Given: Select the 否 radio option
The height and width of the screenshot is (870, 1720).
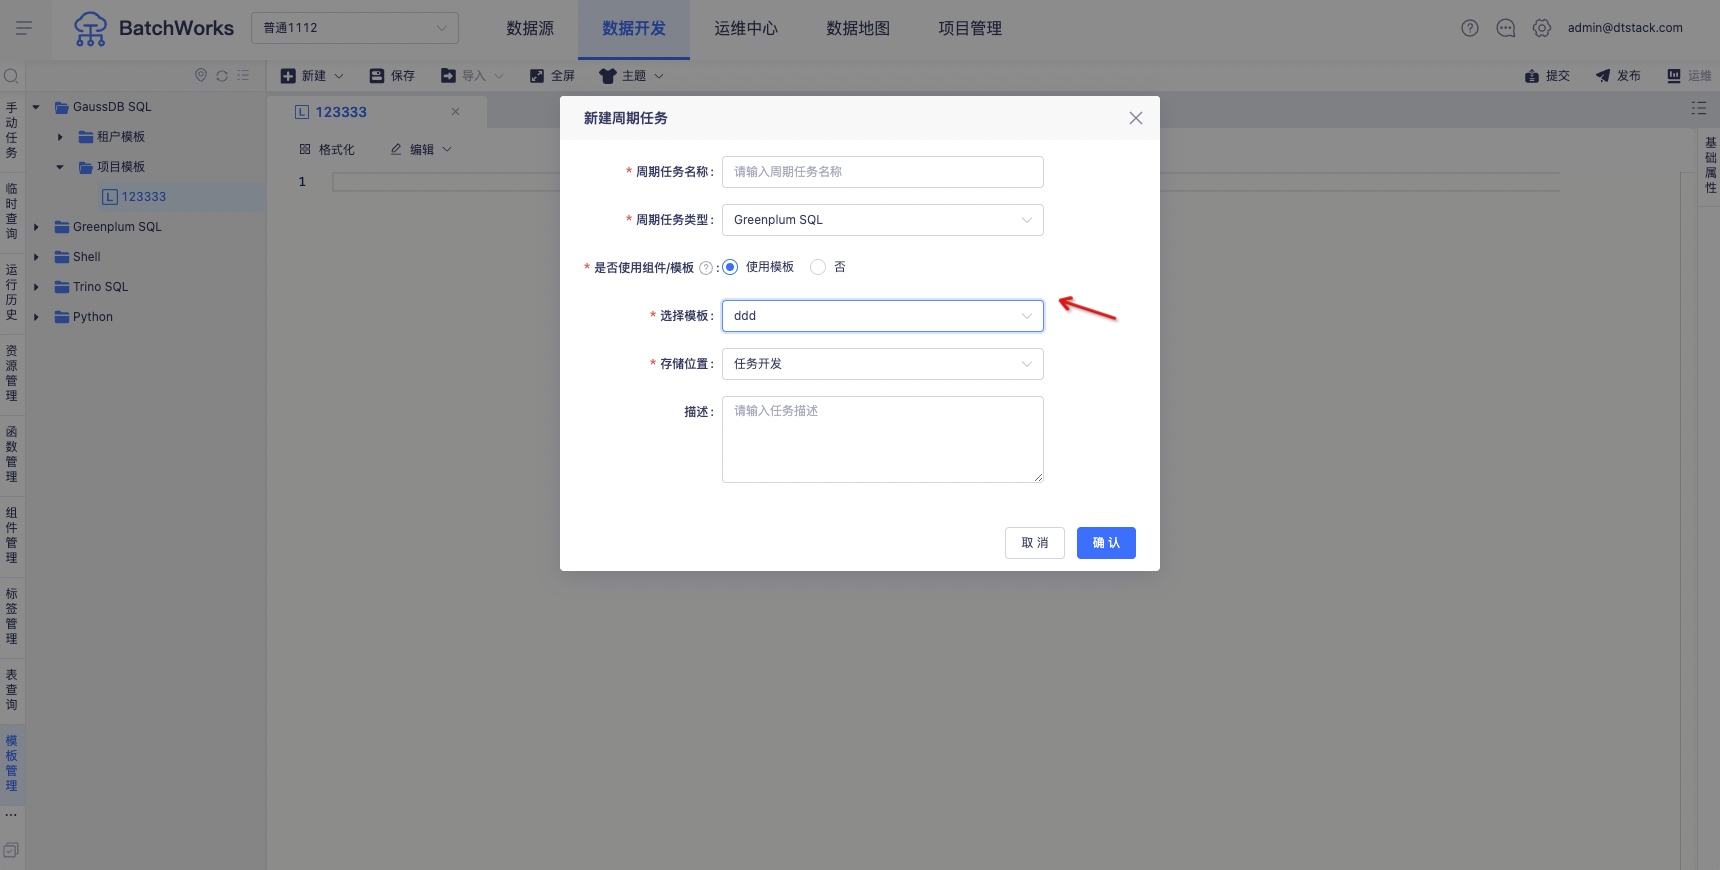Looking at the screenshot, I should pyautogui.click(x=818, y=267).
